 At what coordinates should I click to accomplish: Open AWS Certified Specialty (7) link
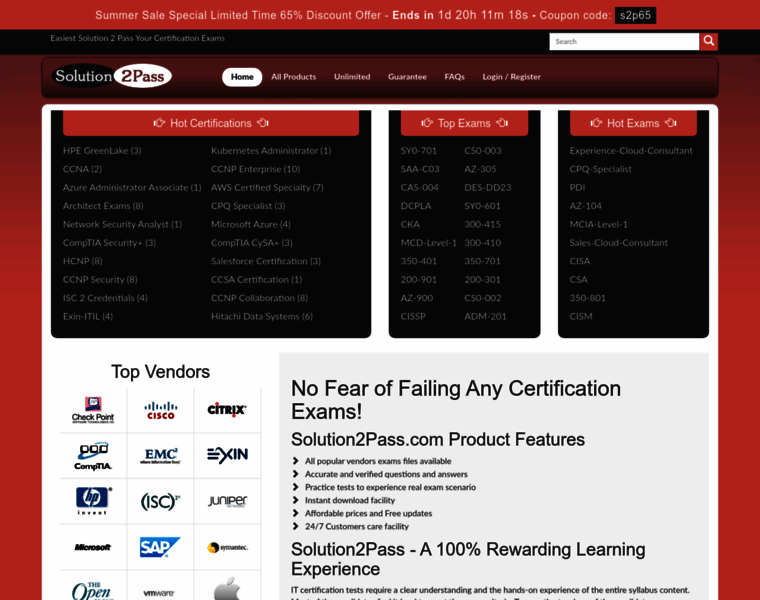coord(267,188)
